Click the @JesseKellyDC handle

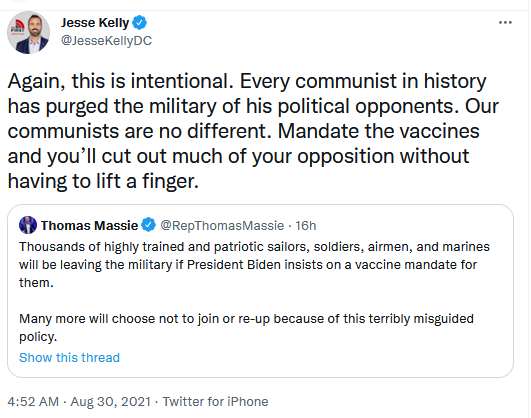[x=106, y=41]
